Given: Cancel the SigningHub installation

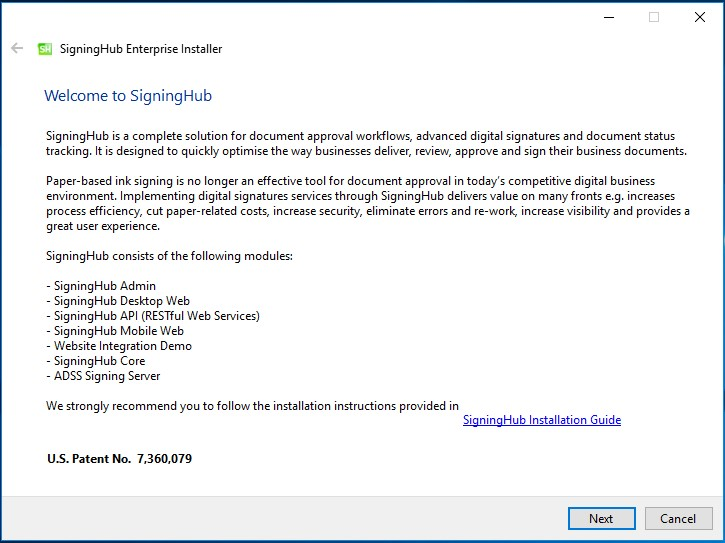Looking at the screenshot, I should [x=678, y=518].
